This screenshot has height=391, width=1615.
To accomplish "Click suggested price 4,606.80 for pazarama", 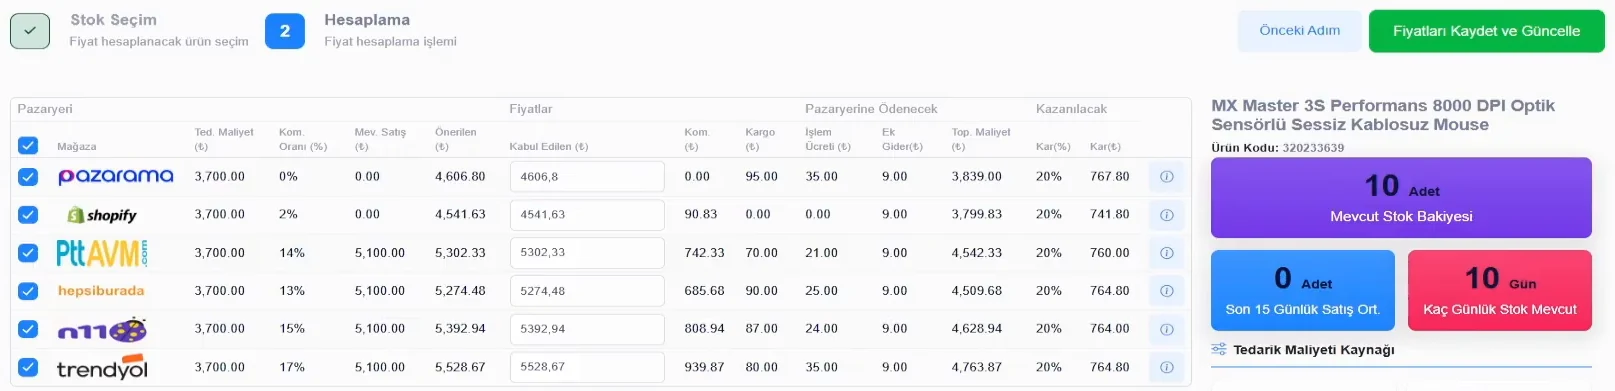I will coord(460,177).
